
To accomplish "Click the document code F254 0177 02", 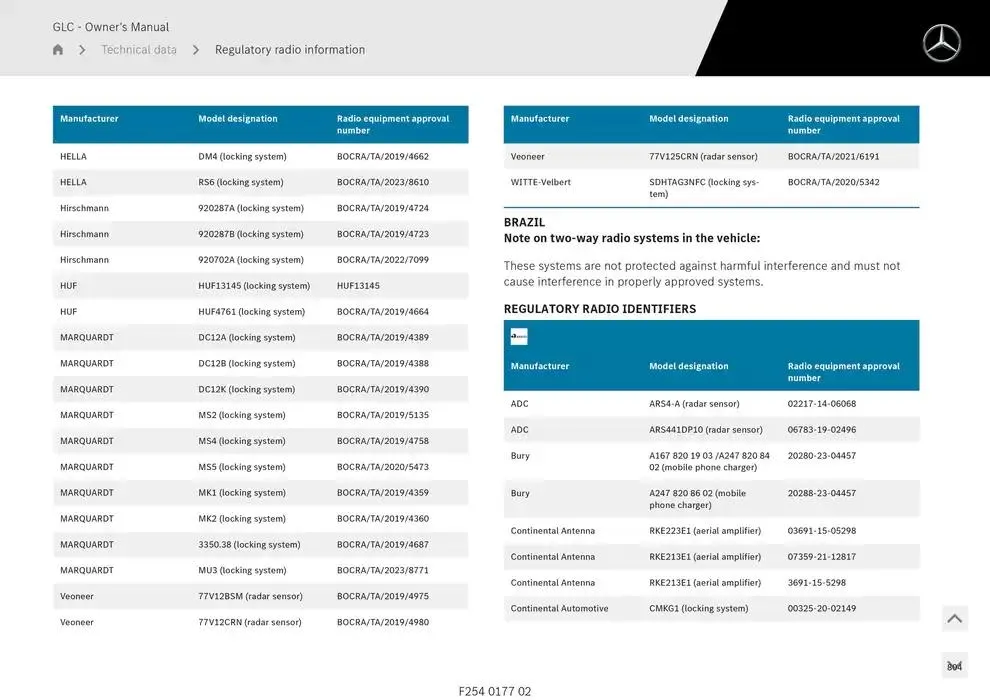I will 495,691.
